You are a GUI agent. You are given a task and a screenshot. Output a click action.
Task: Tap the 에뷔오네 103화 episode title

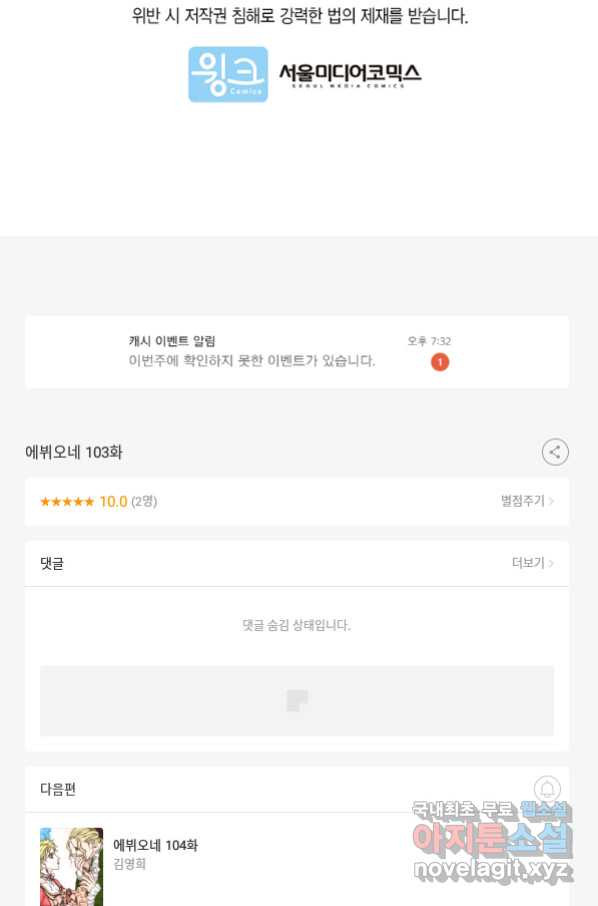[x=74, y=452]
